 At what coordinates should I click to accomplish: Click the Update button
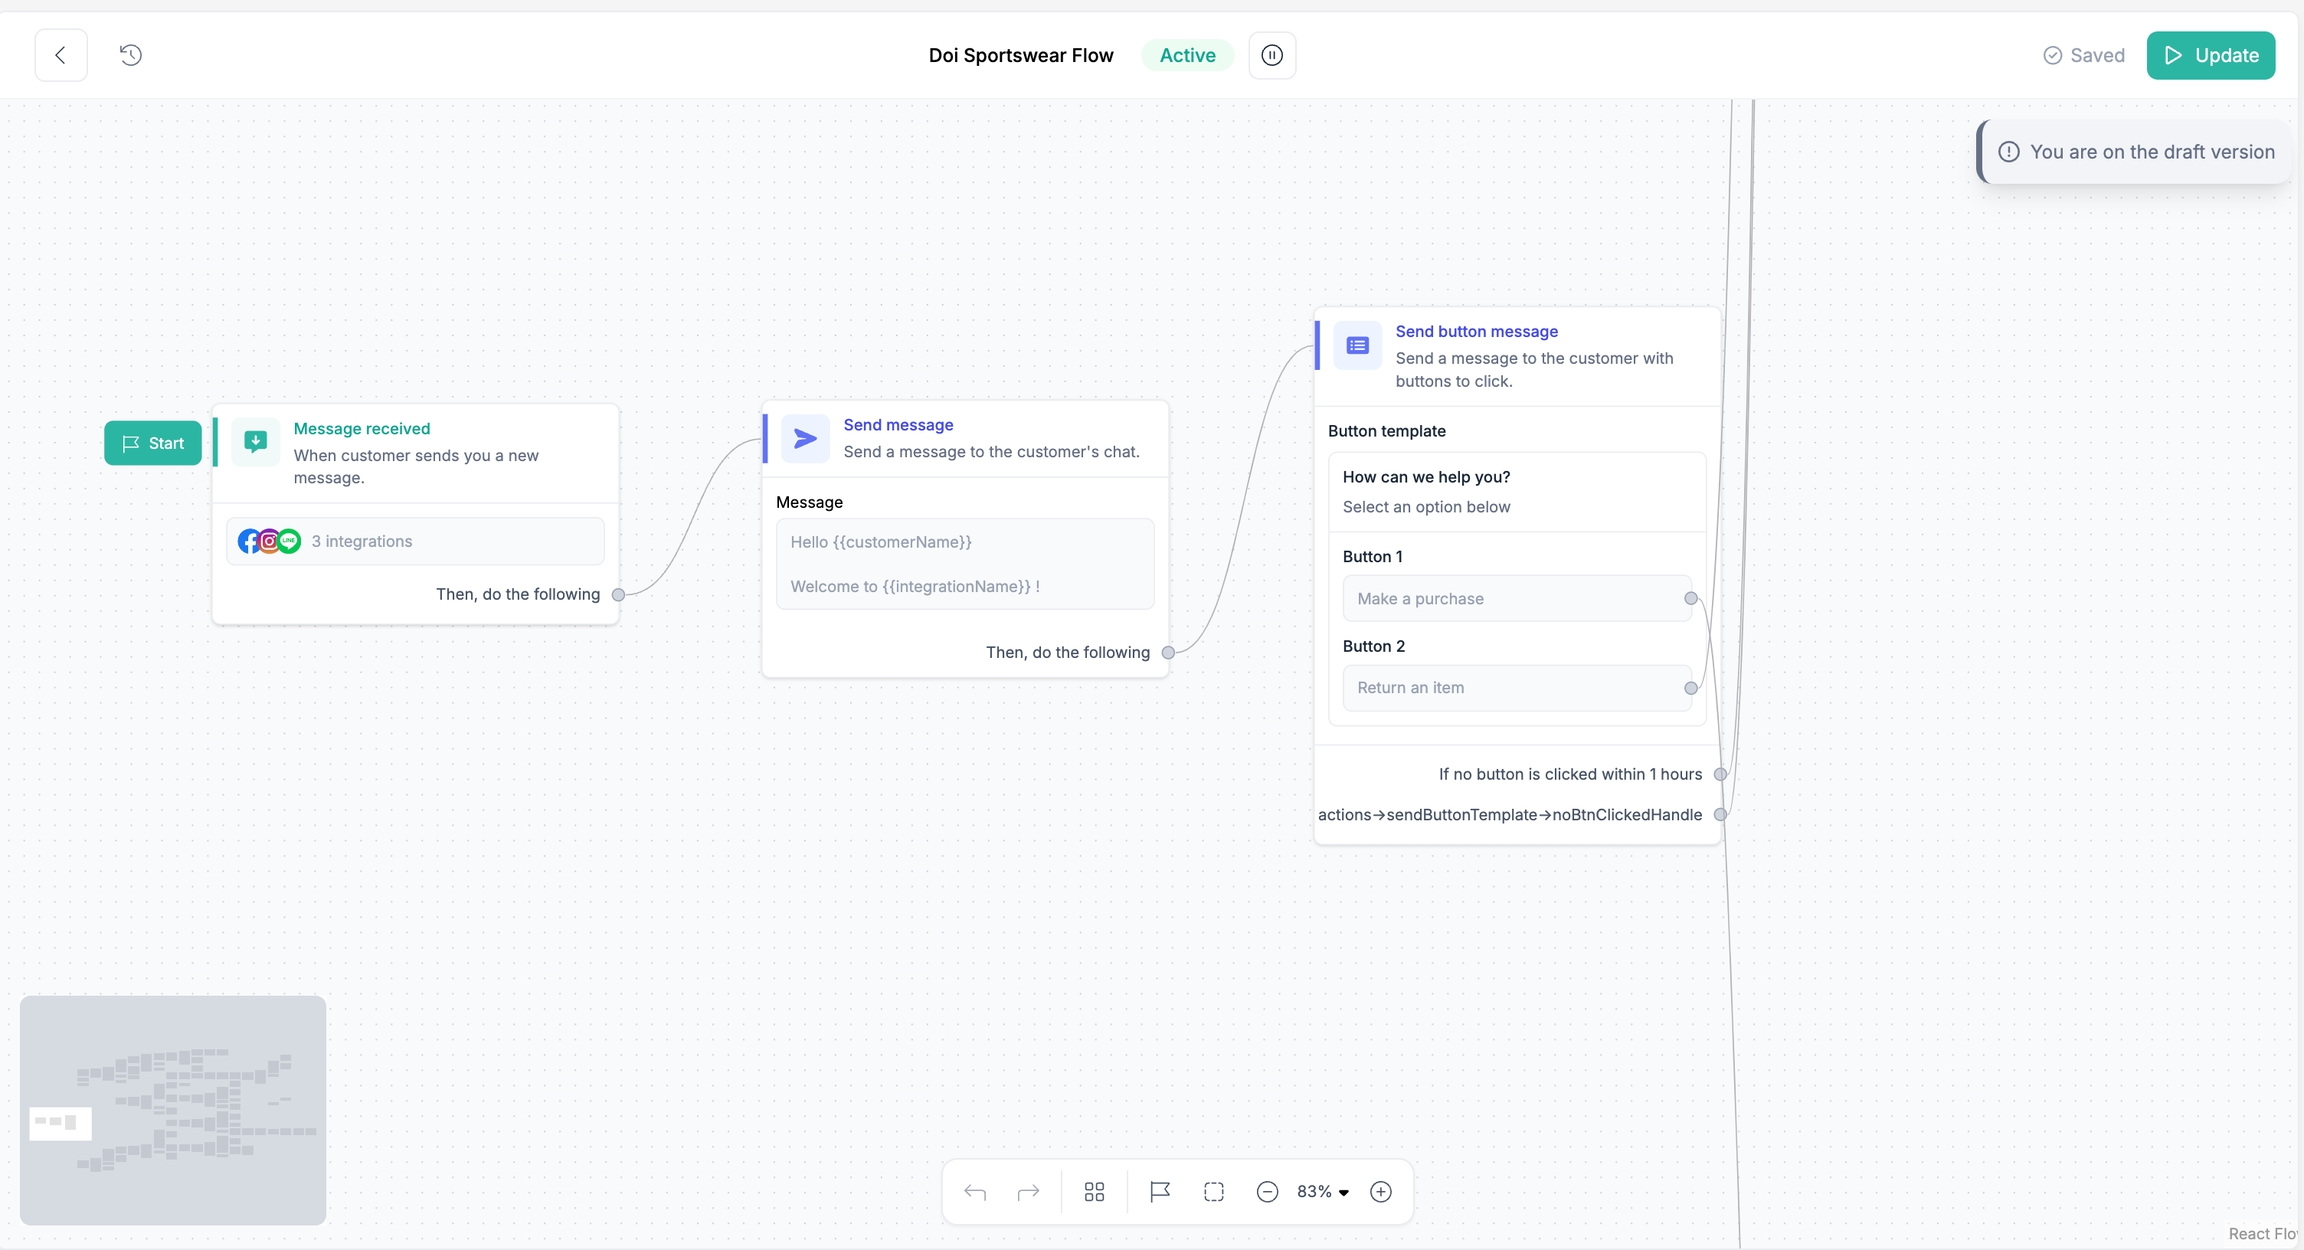coord(2210,55)
